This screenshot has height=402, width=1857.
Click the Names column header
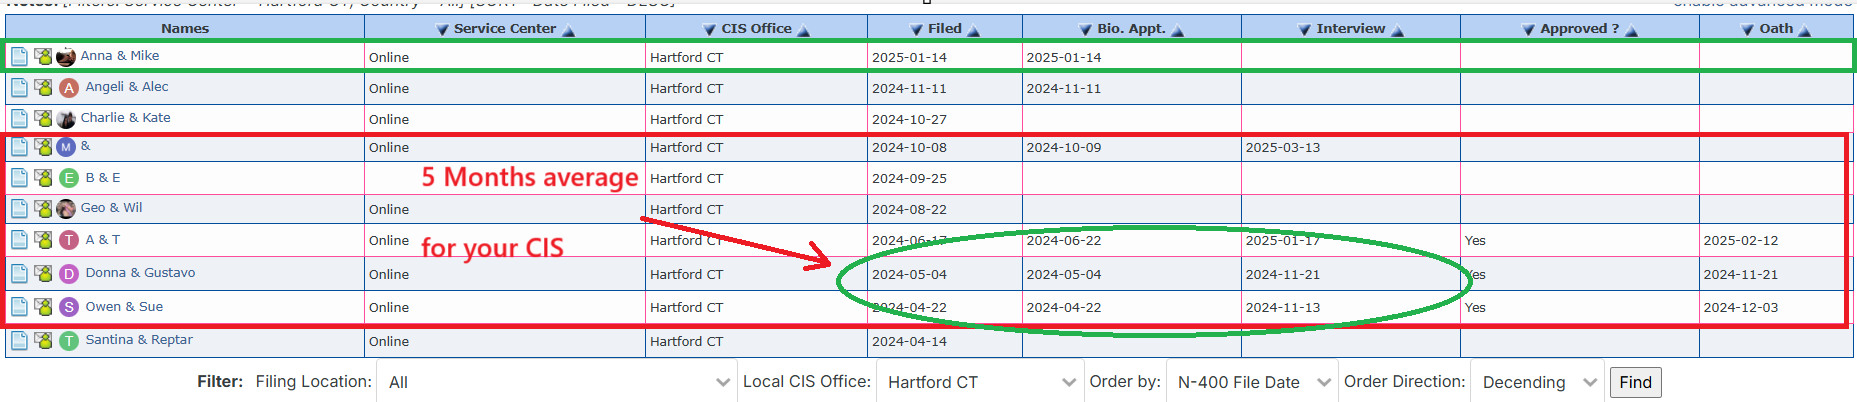click(185, 29)
